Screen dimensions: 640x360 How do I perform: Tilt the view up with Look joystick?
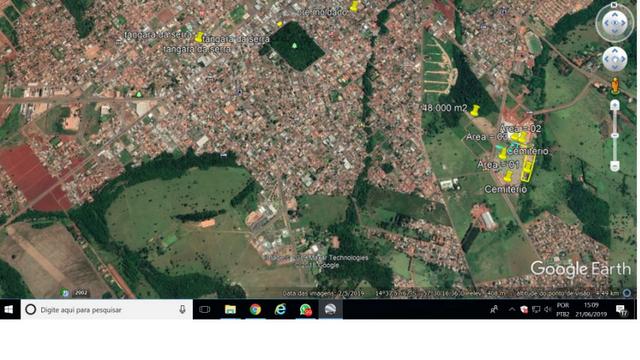(x=615, y=15)
